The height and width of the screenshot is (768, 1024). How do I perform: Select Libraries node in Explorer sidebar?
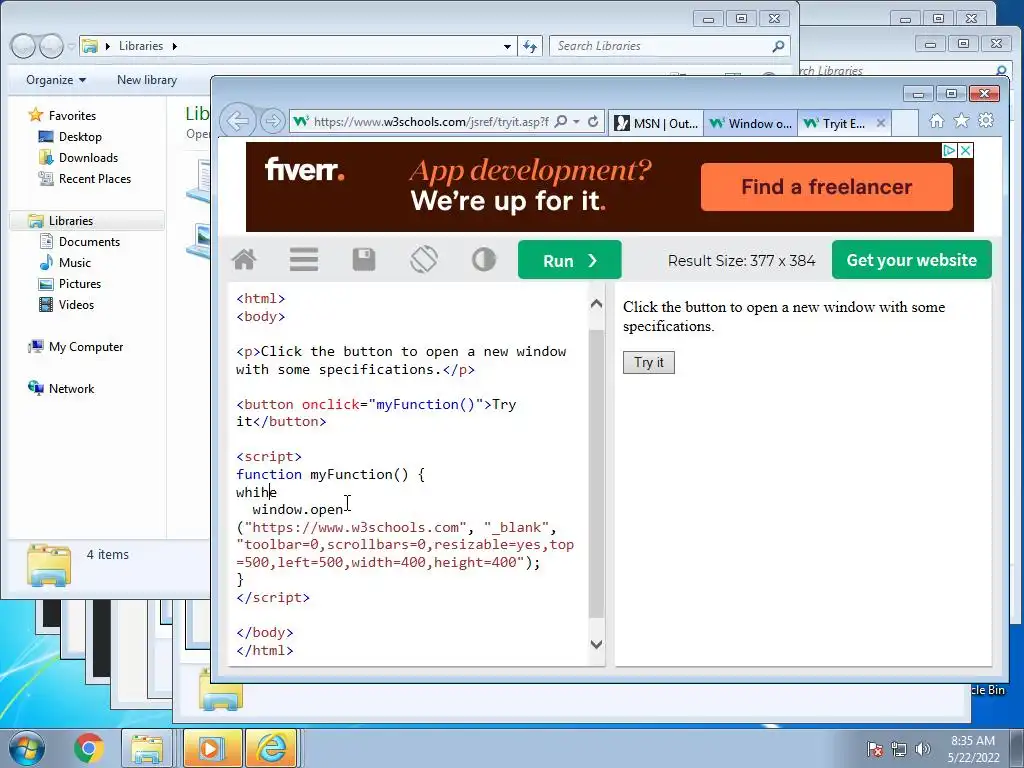coord(71,221)
